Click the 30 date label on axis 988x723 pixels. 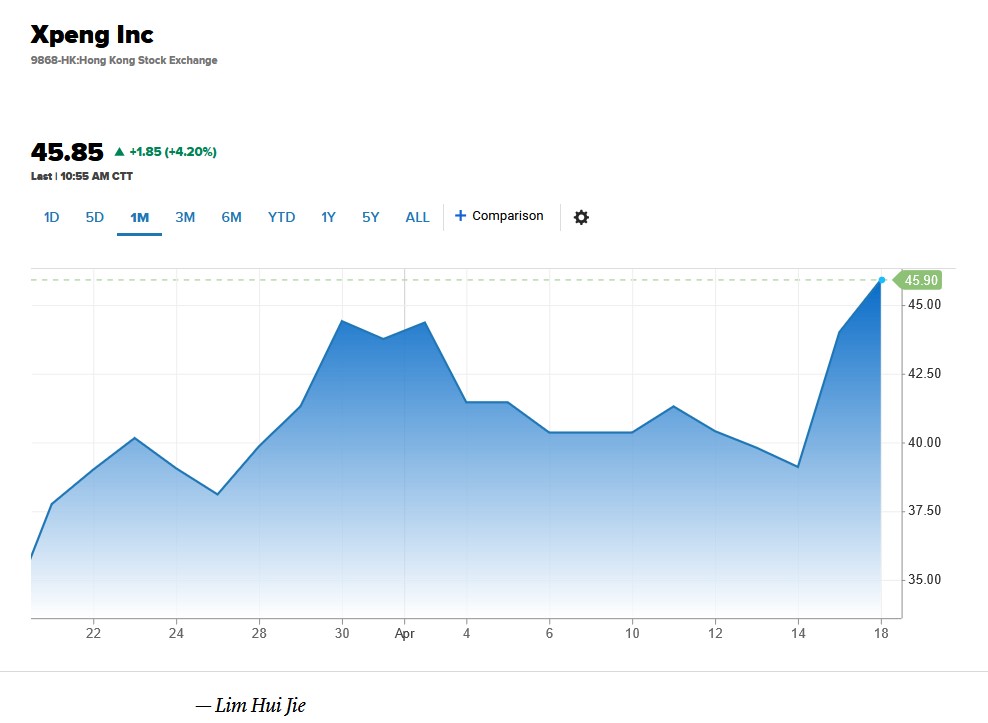[x=342, y=633]
